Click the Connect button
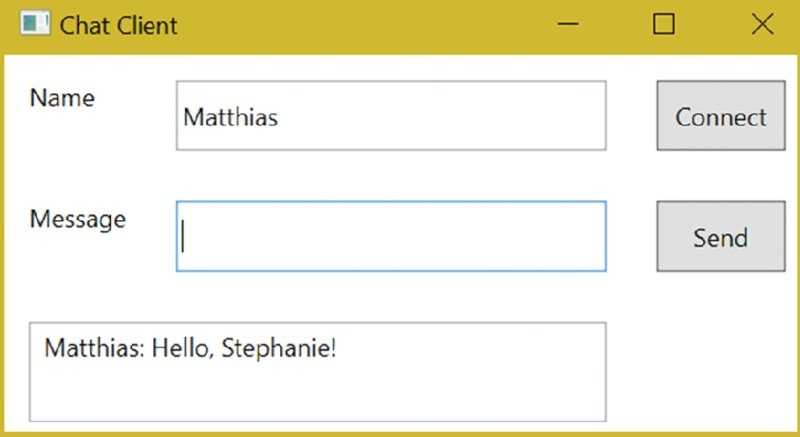This screenshot has height=437, width=800. 721,115
